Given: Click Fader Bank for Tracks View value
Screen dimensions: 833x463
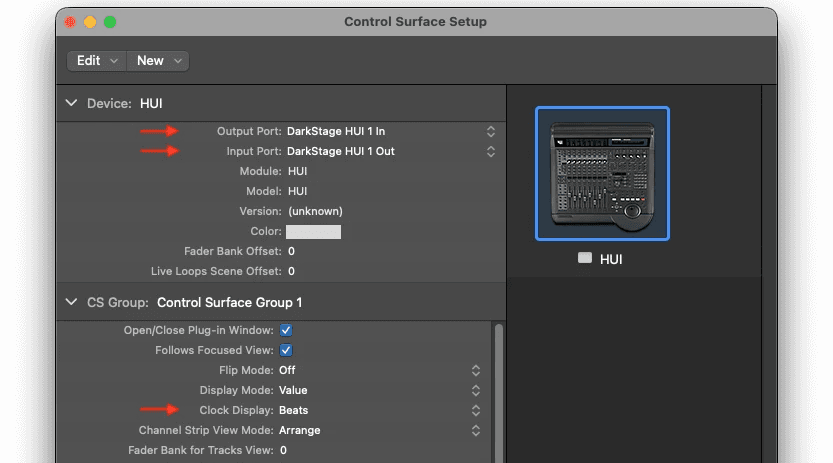Looking at the screenshot, I should point(283,450).
